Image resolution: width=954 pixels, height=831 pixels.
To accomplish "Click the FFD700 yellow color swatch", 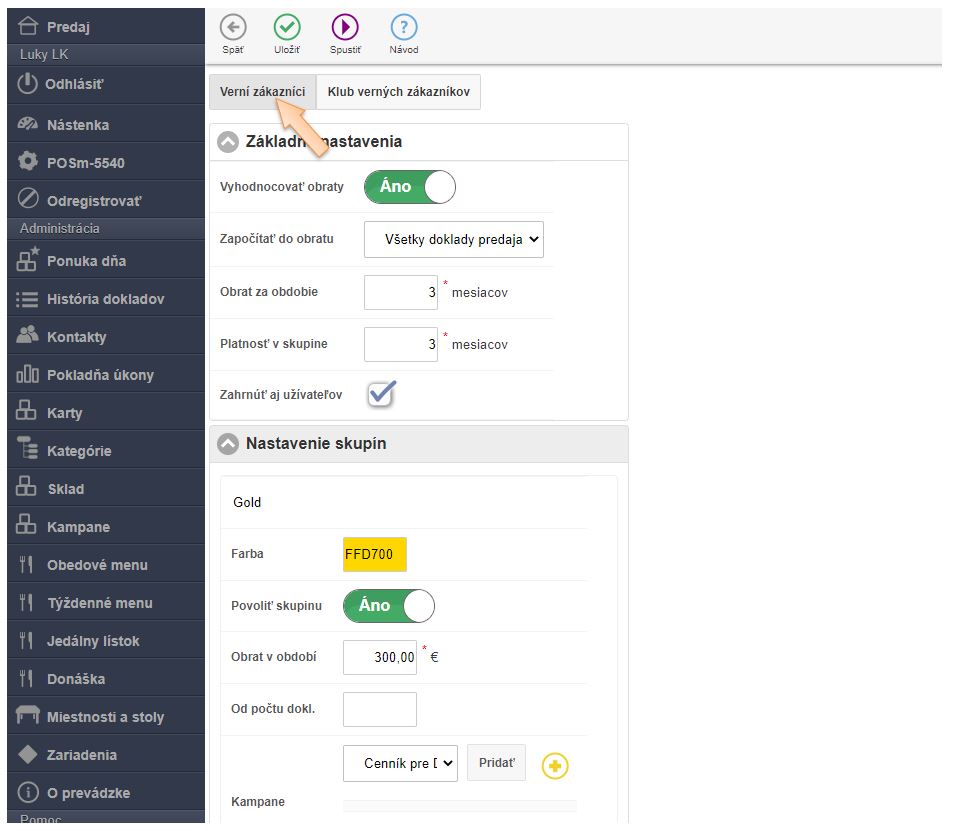I will 374,554.
